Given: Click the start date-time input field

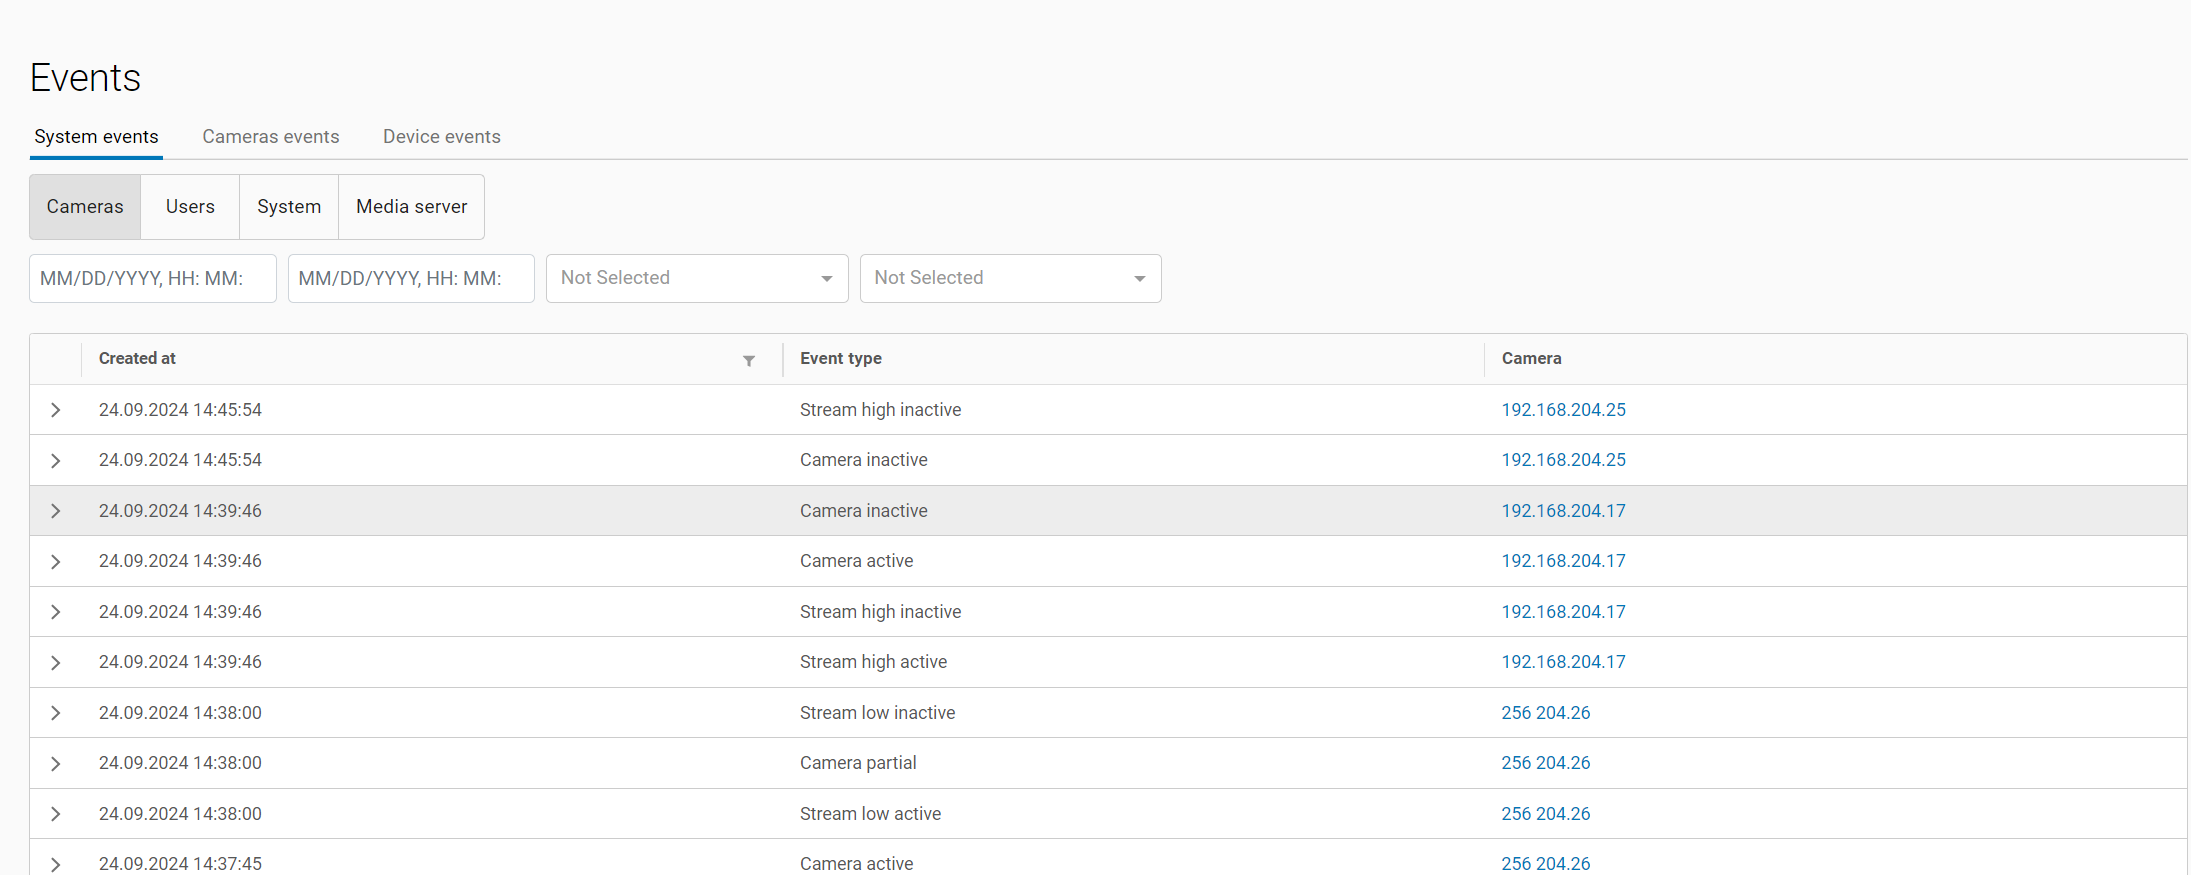Looking at the screenshot, I should (152, 278).
